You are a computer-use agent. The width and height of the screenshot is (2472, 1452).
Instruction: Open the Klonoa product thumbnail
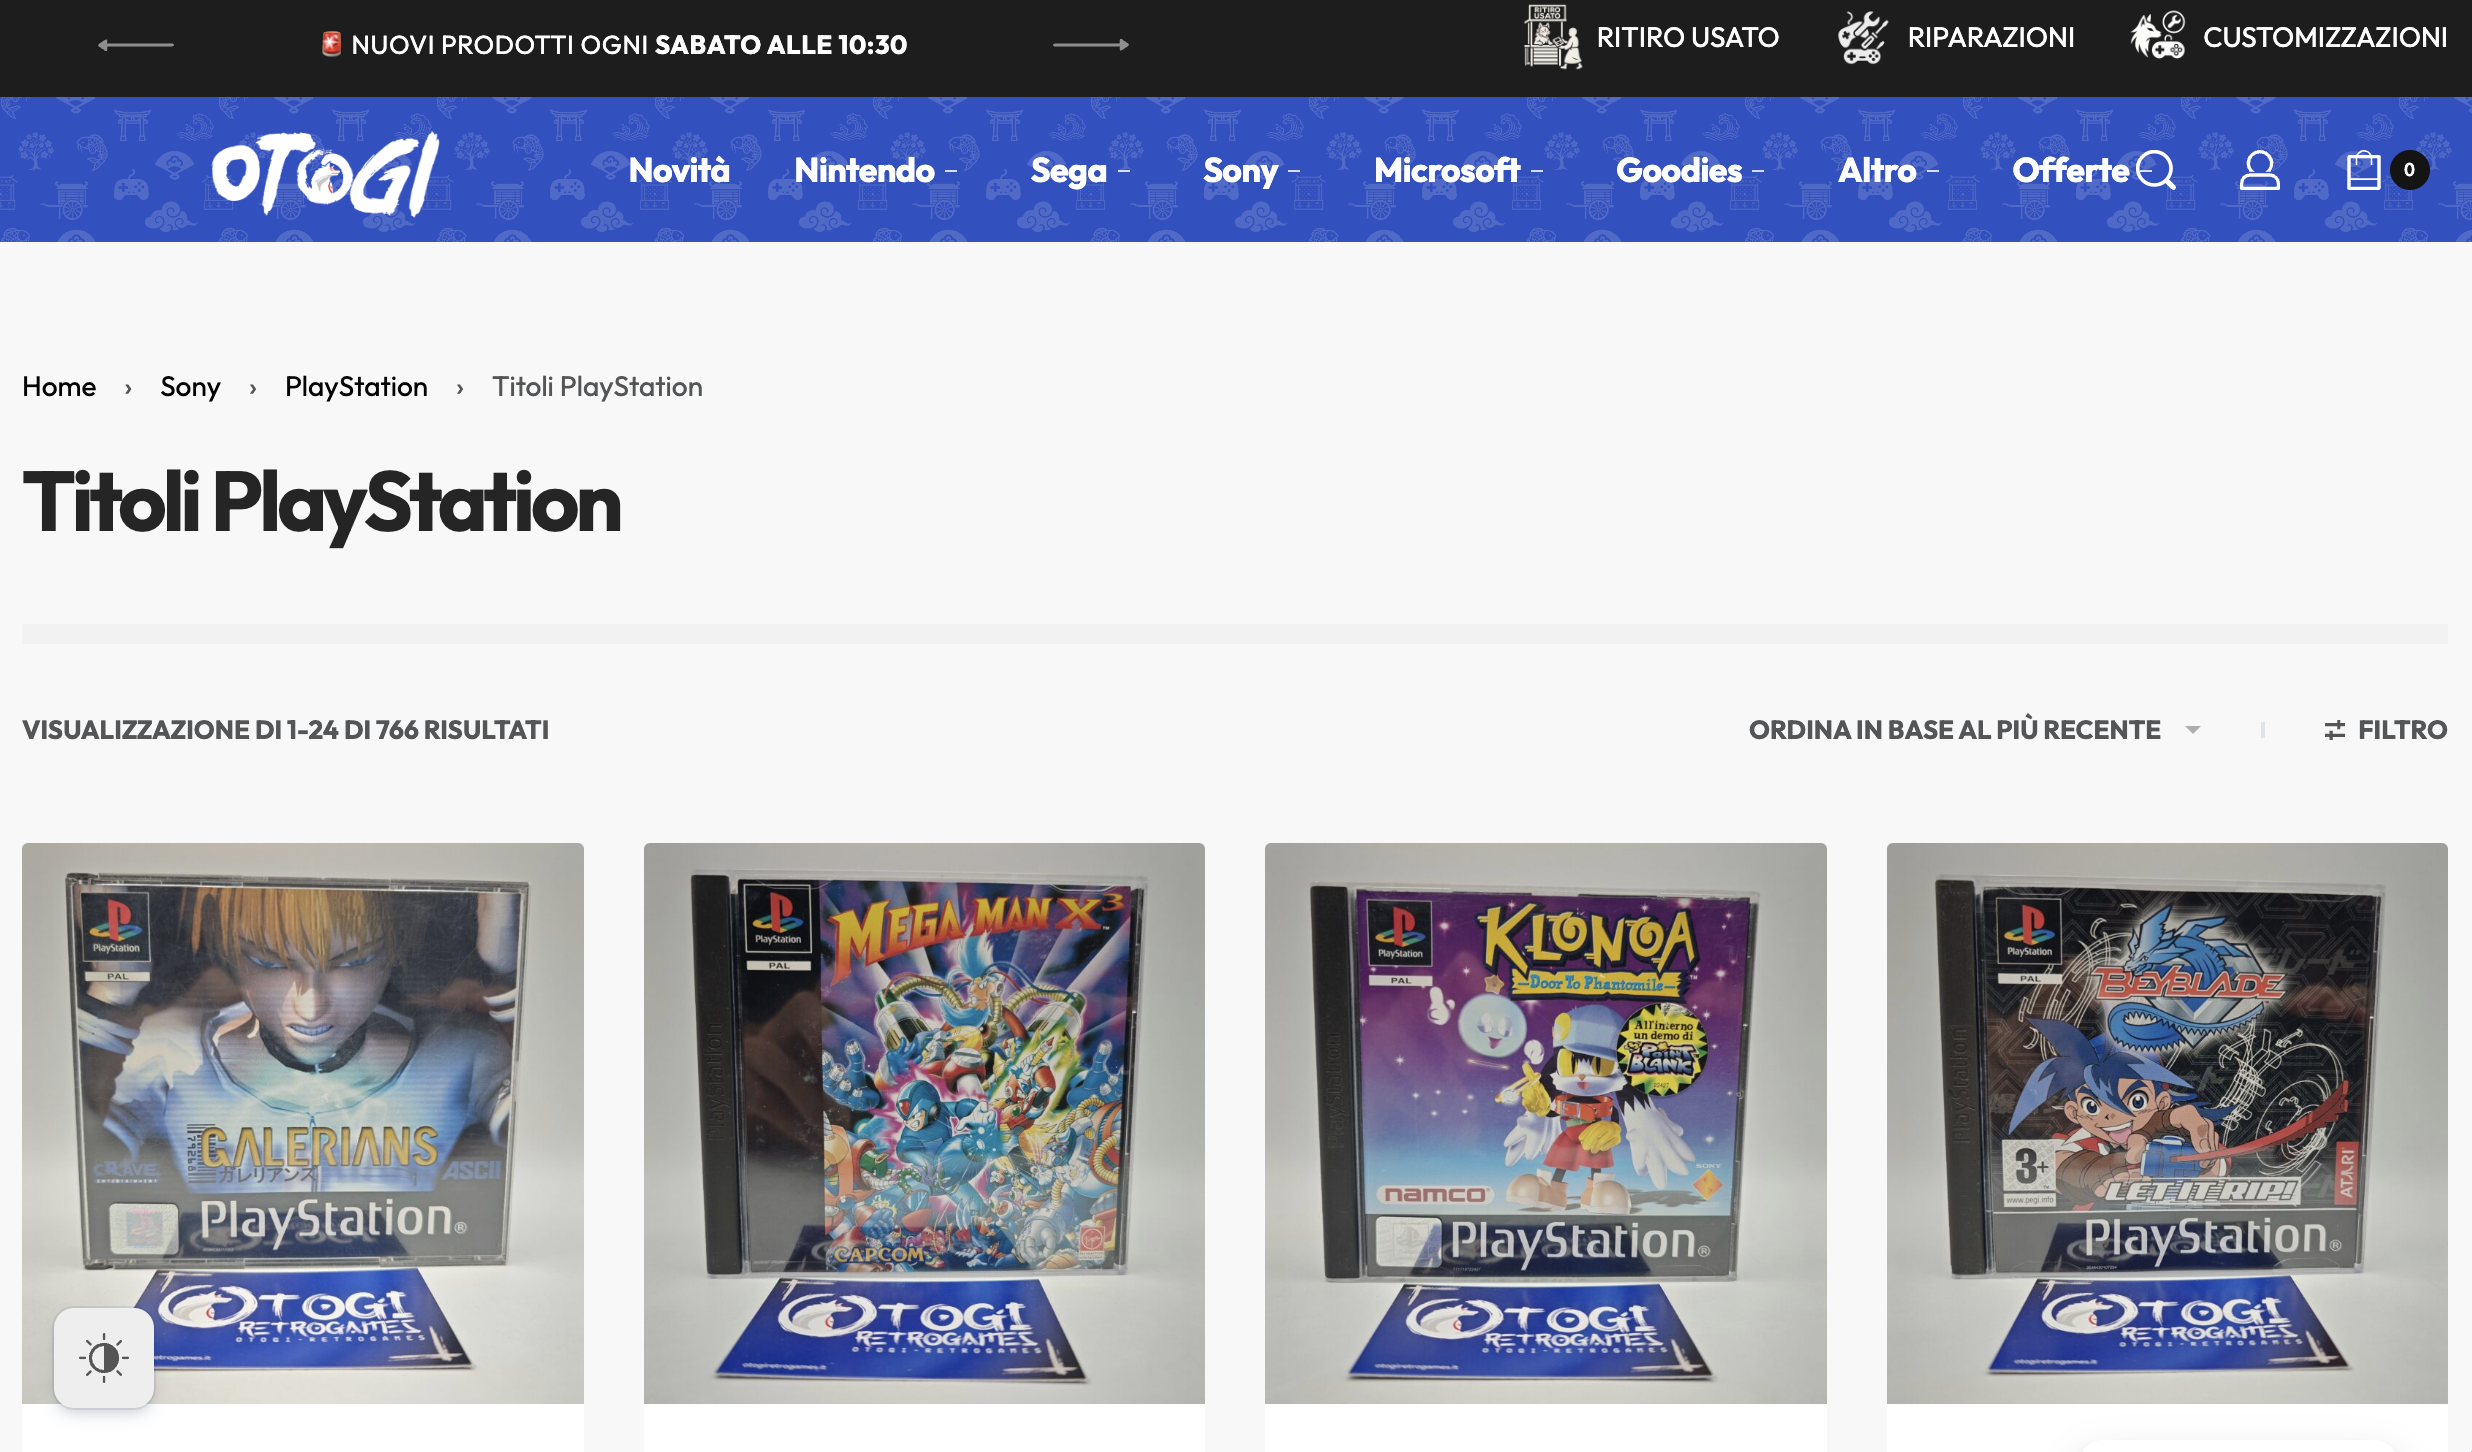[1546, 1123]
